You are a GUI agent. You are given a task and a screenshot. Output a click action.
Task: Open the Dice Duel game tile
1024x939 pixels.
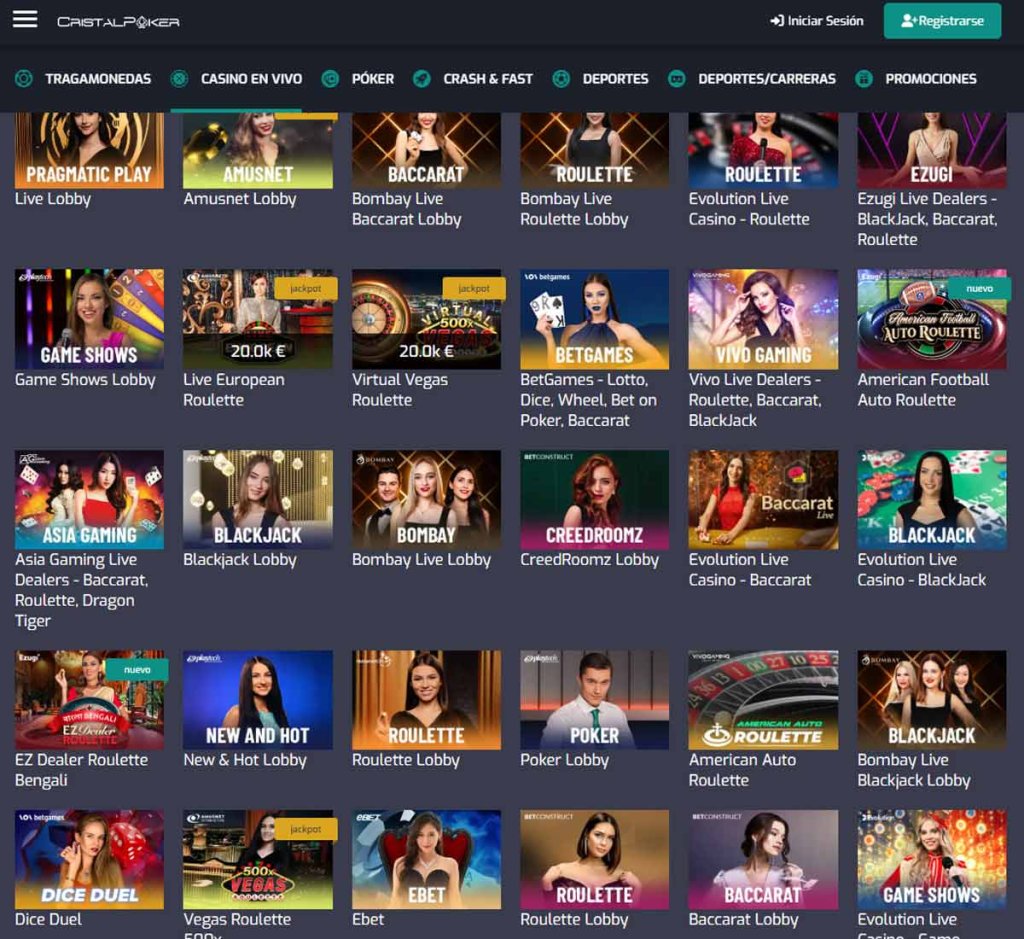tap(89, 859)
